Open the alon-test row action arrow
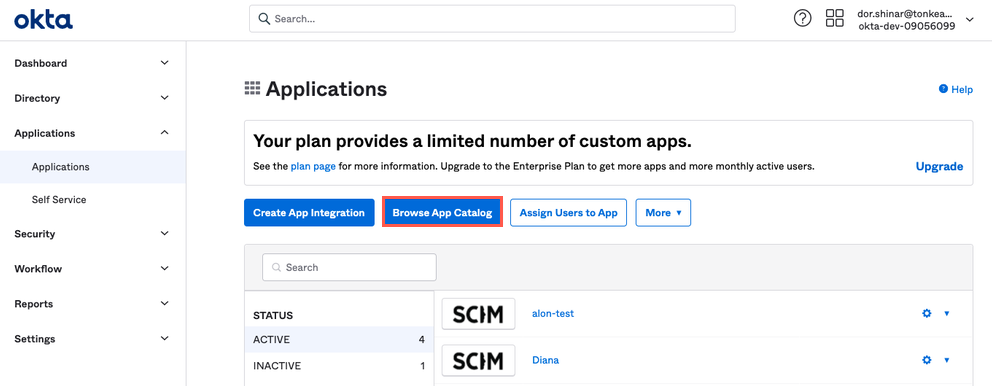This screenshot has width=992, height=386. (x=947, y=313)
